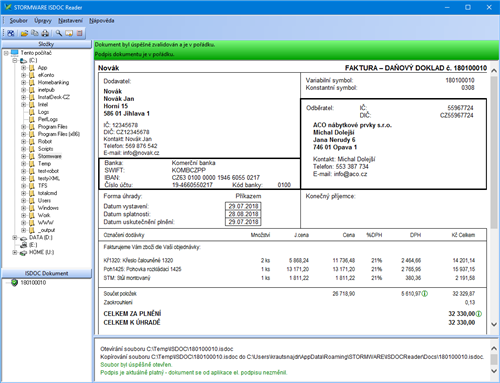Click the red calculator toolbar icon
This screenshot has width=500, height=383.
pyautogui.click(x=80, y=33)
